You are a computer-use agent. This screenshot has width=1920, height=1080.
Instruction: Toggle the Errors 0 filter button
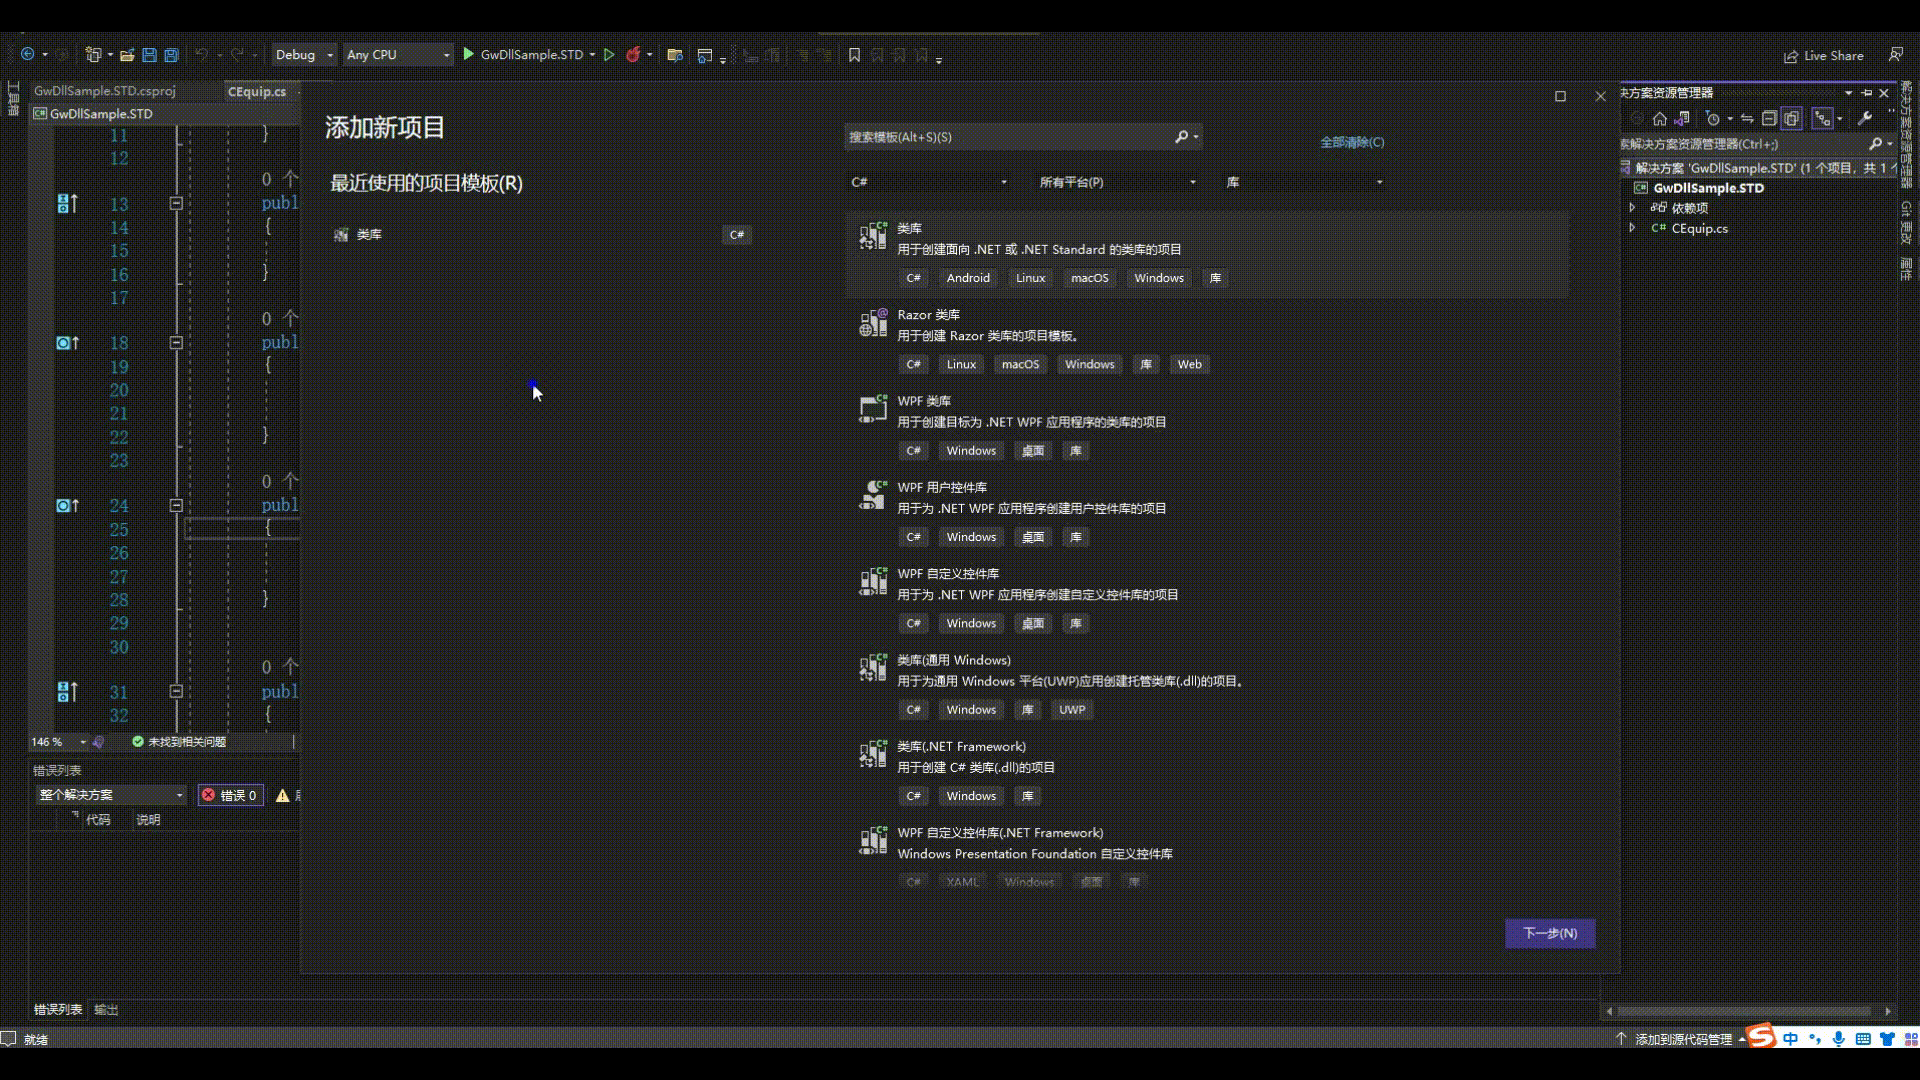pyautogui.click(x=230, y=795)
